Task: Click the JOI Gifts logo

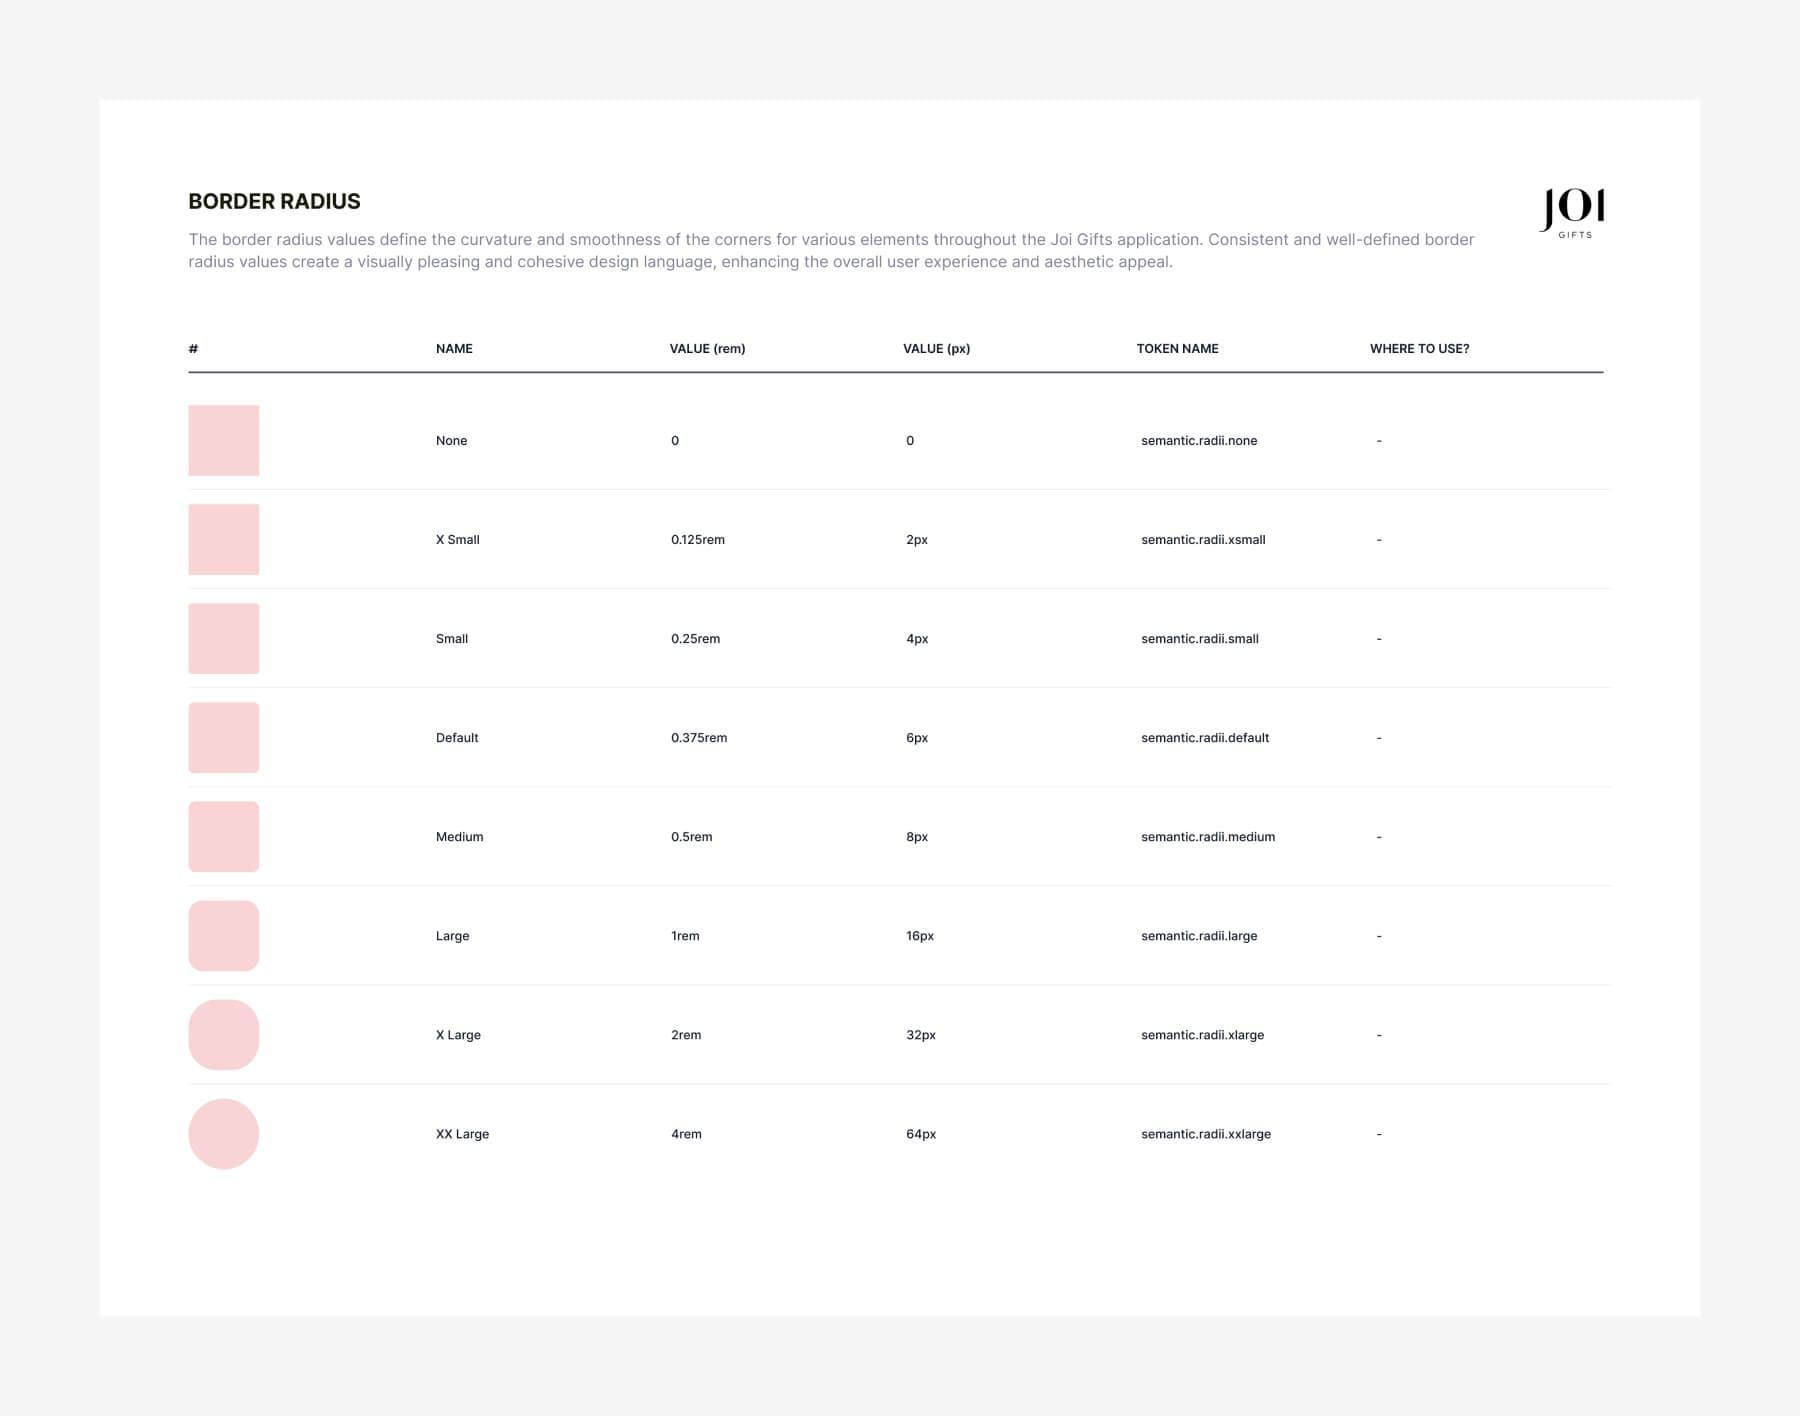Action: 1572,212
